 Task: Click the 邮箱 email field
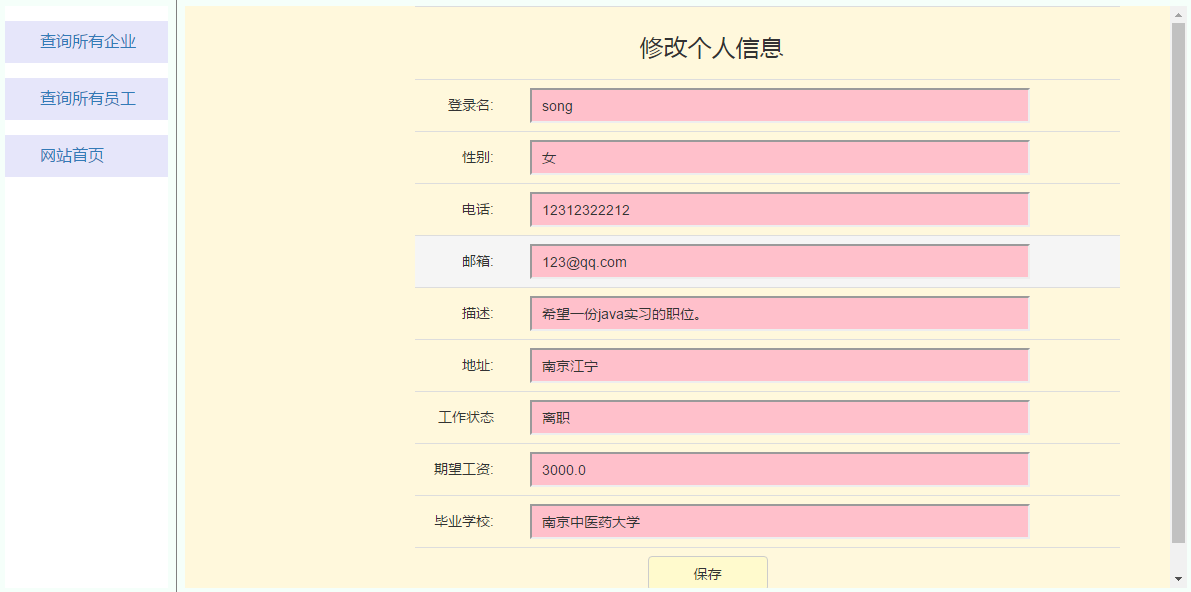pyautogui.click(x=779, y=262)
